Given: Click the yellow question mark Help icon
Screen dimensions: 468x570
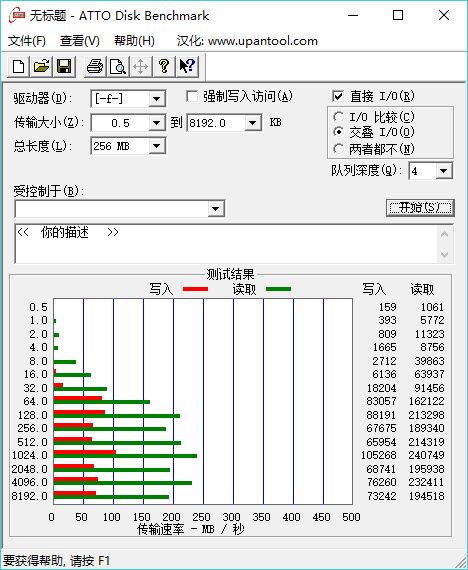Looking at the screenshot, I should coord(164,67).
